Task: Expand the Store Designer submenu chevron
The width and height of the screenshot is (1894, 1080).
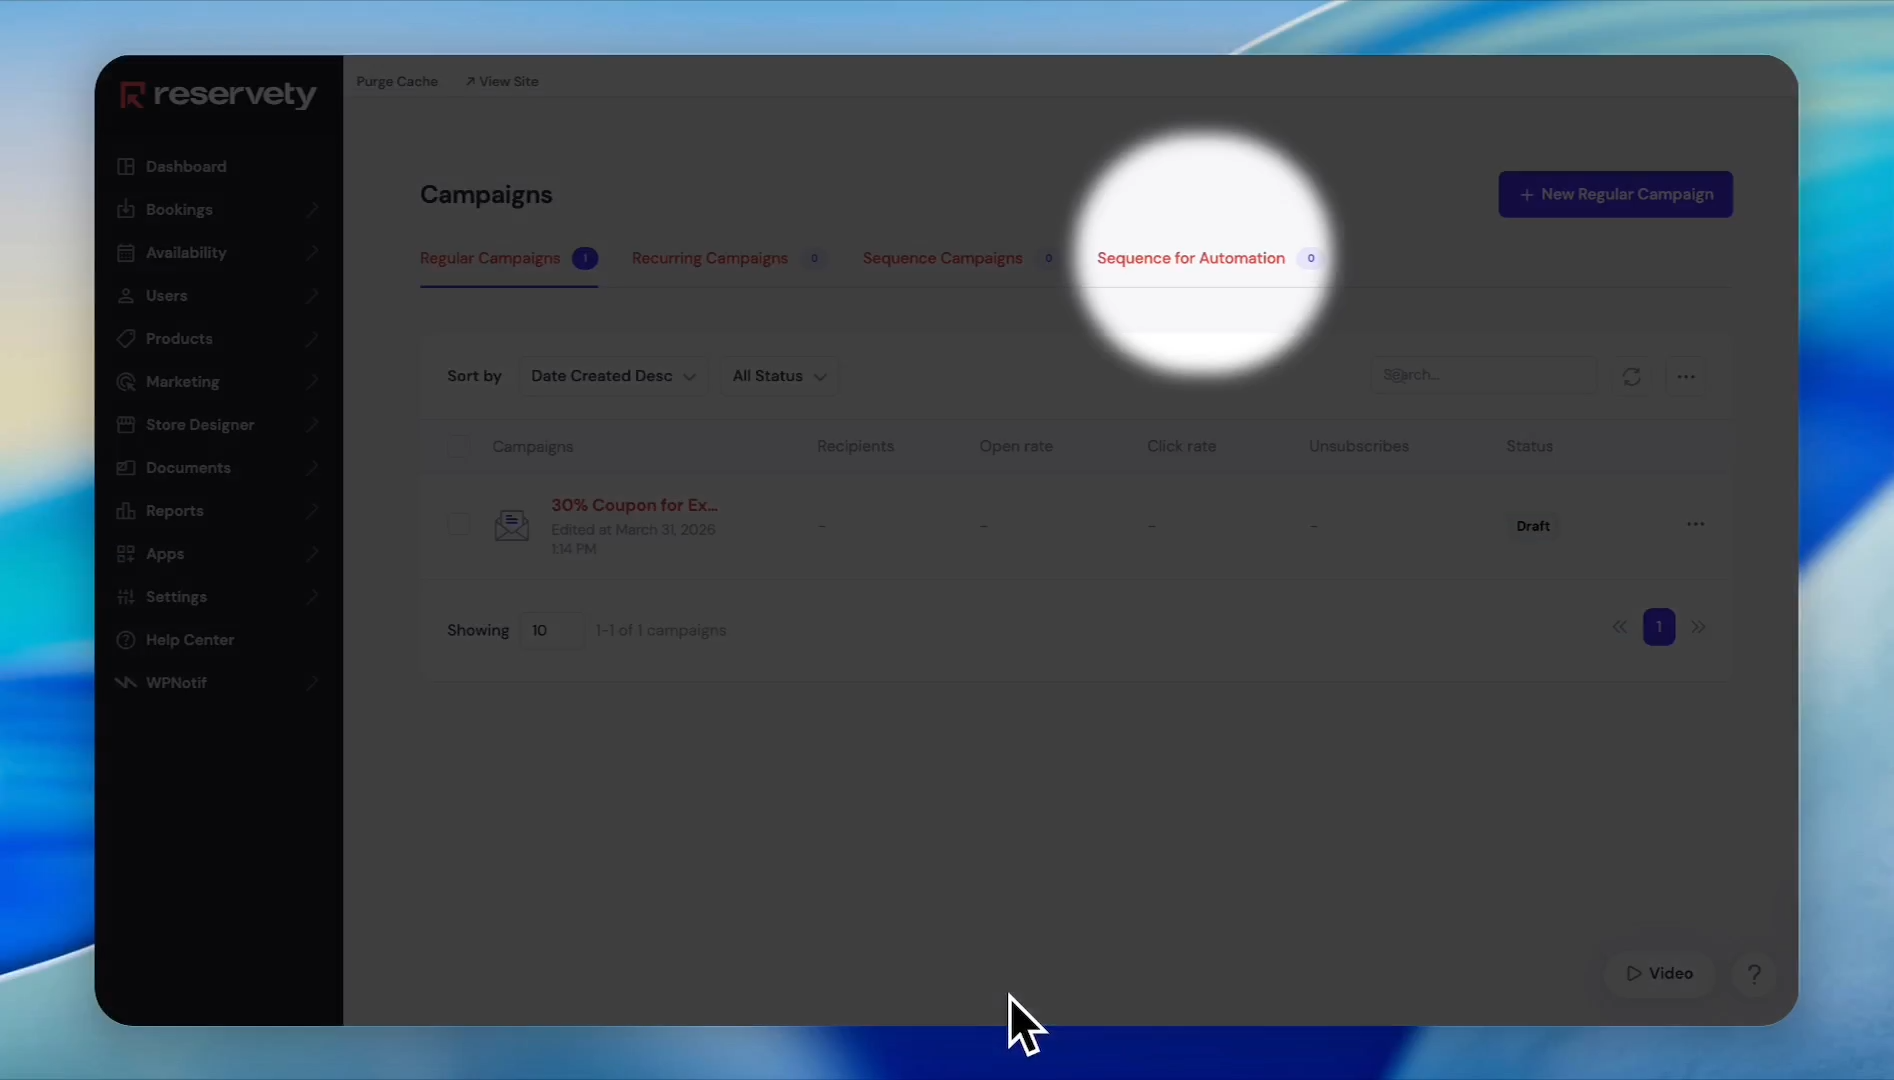Action: coord(312,424)
